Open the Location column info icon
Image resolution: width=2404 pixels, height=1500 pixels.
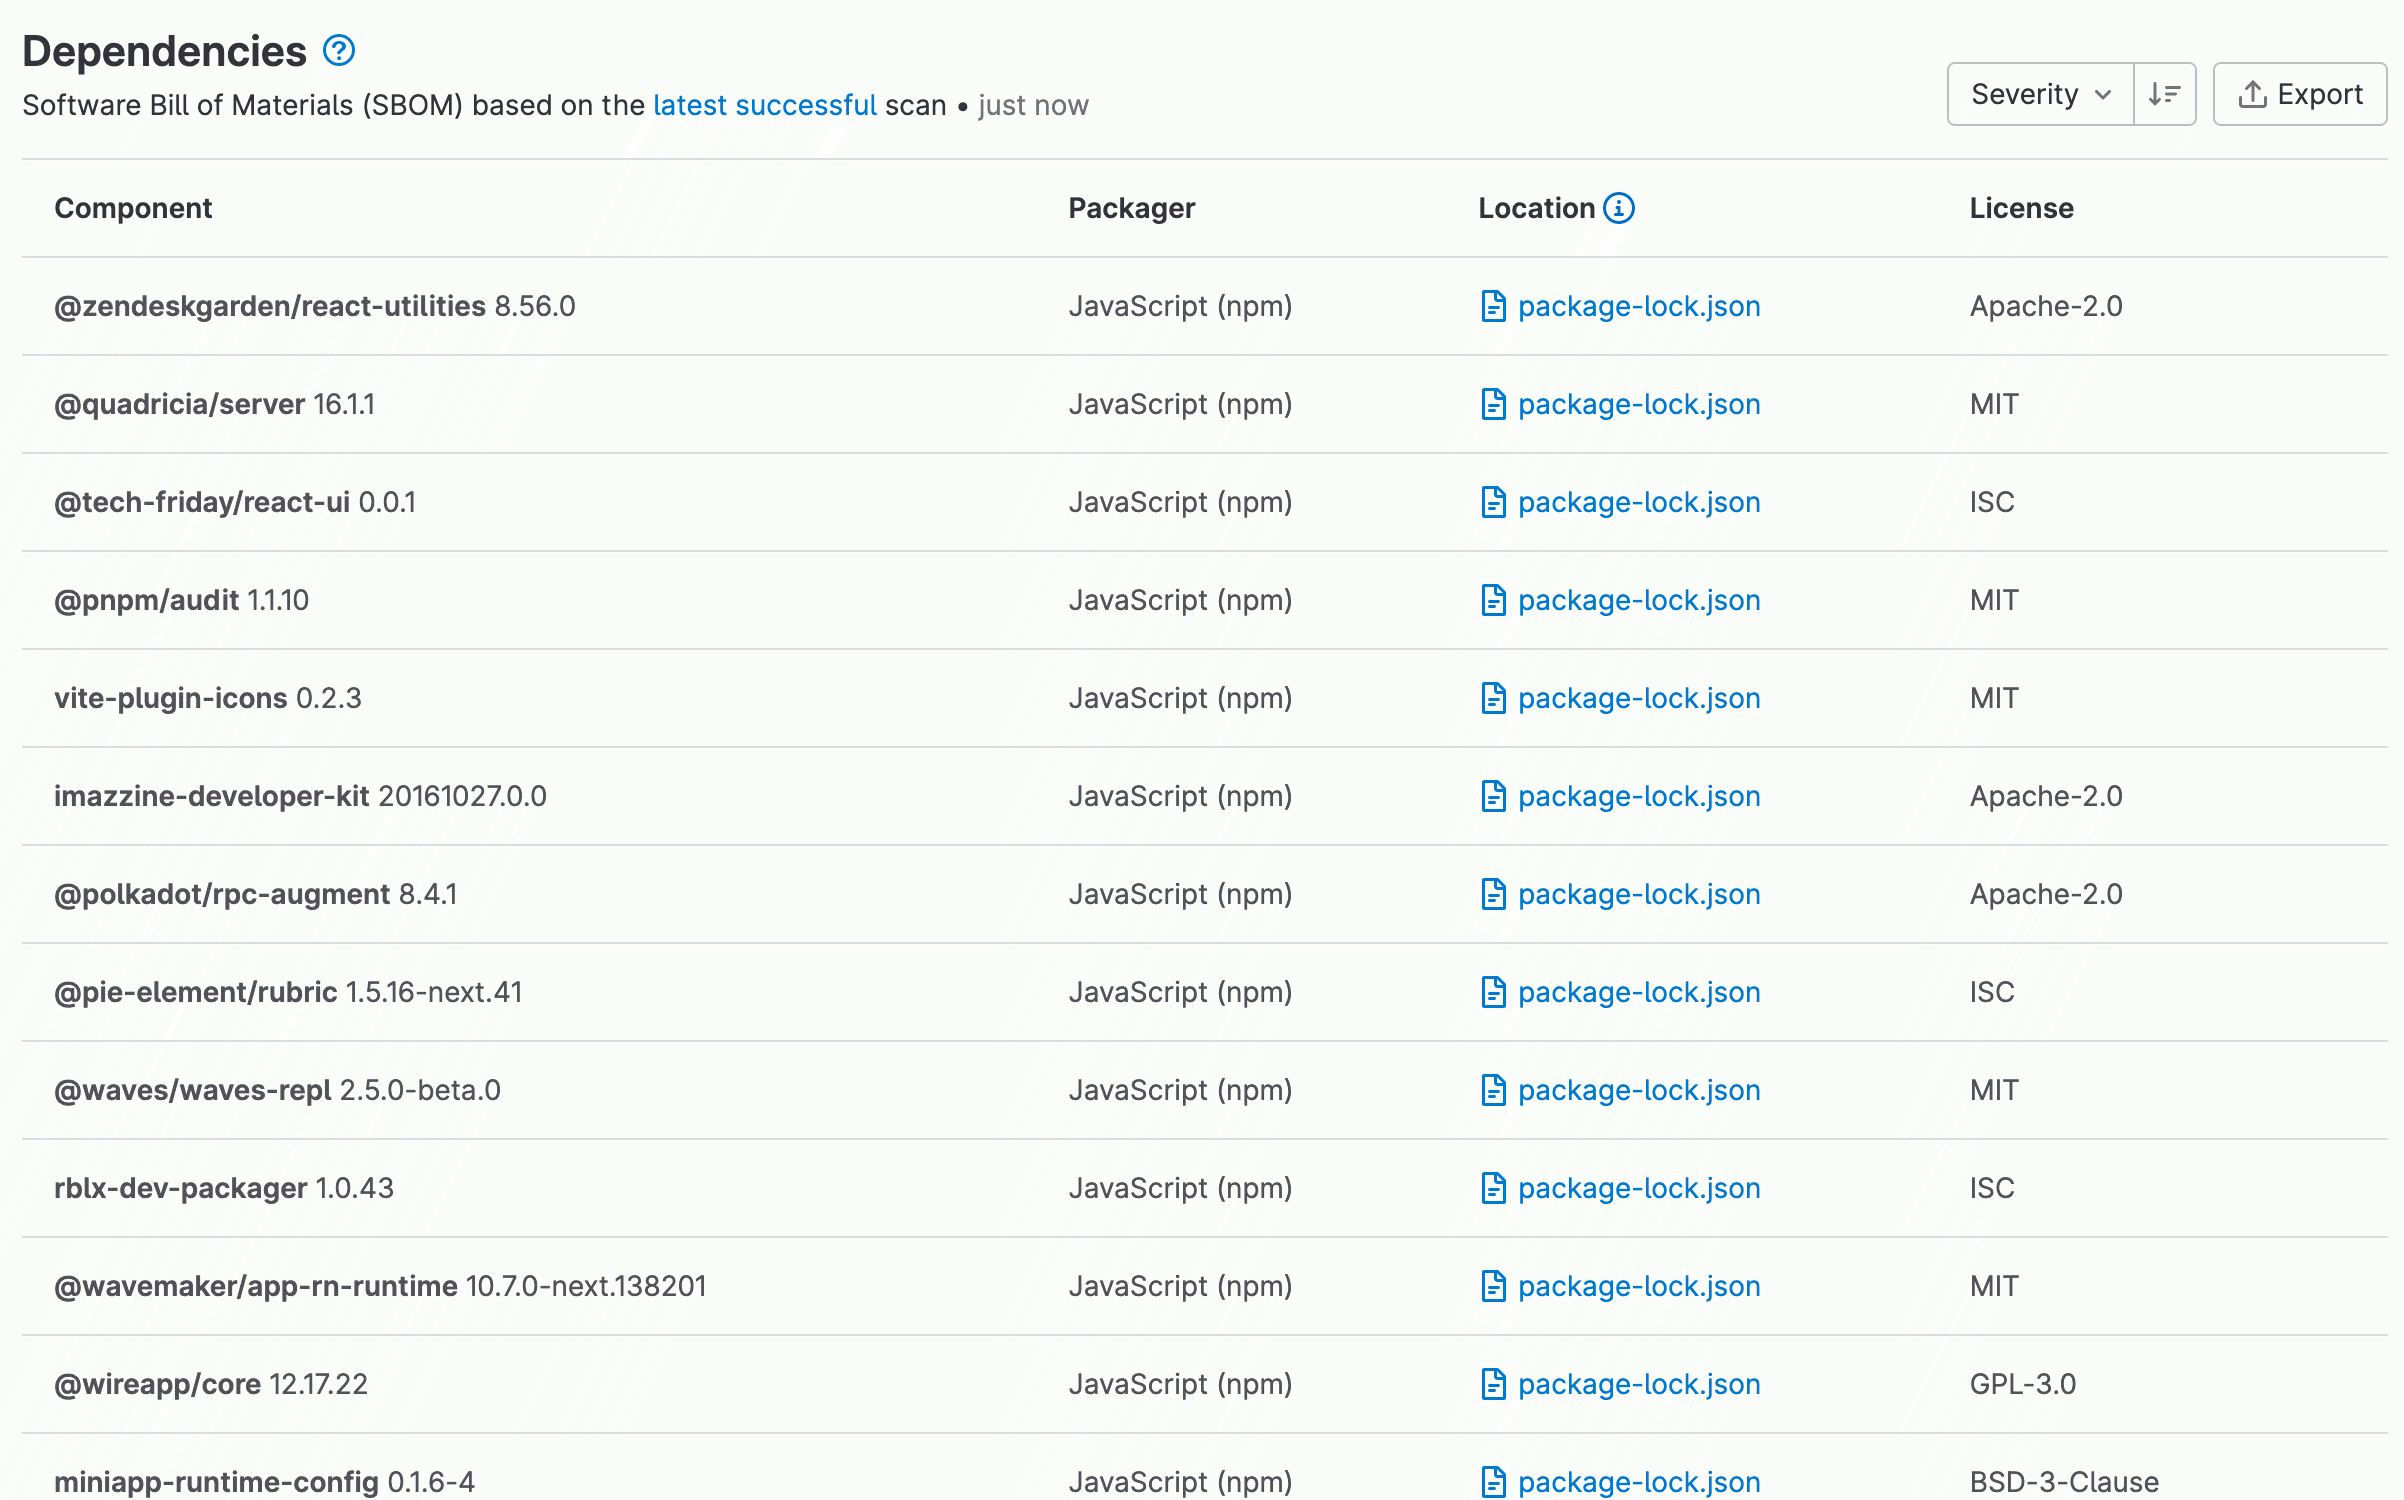[x=1620, y=207]
